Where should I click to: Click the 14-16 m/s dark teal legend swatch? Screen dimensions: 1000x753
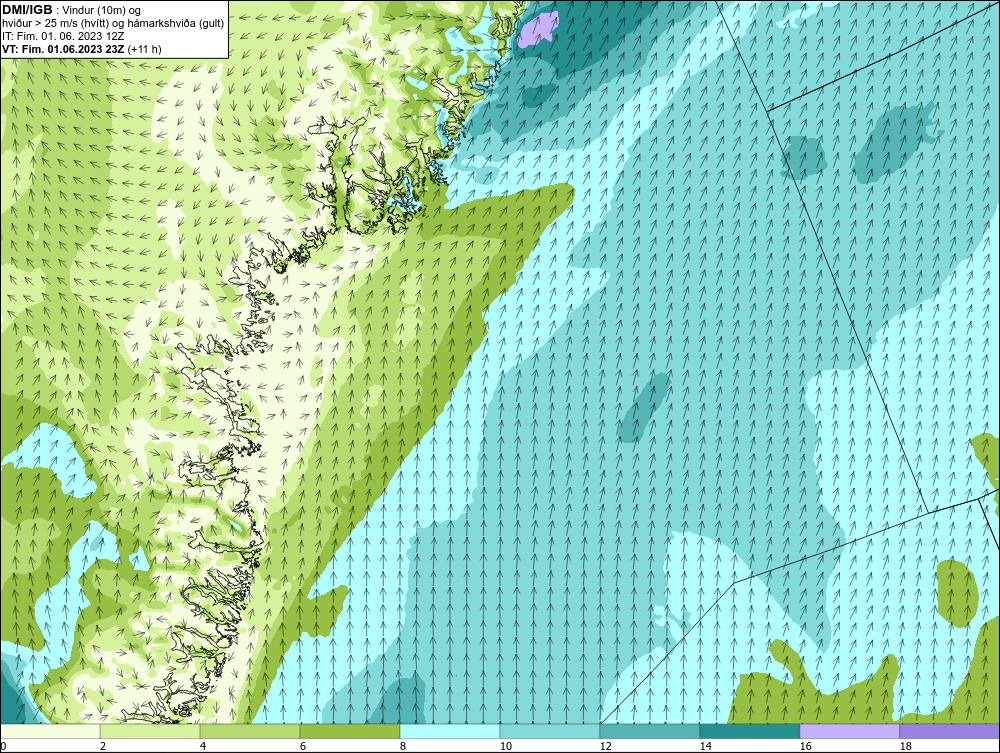pyautogui.click(x=749, y=732)
